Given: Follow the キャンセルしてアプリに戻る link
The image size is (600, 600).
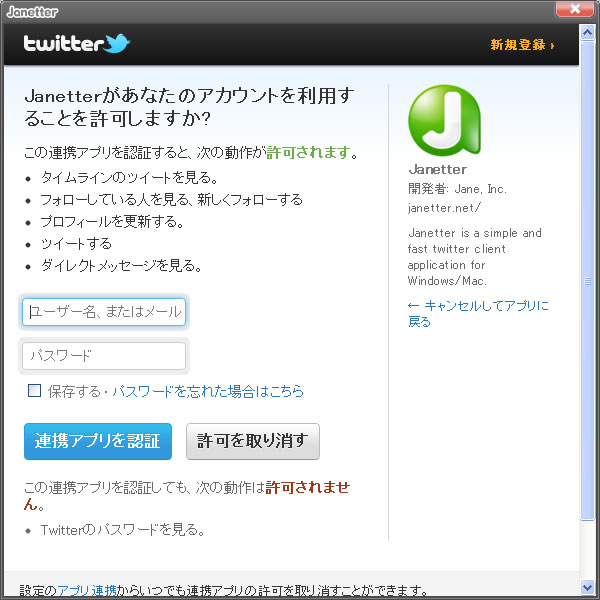Looking at the screenshot, I should click(478, 313).
